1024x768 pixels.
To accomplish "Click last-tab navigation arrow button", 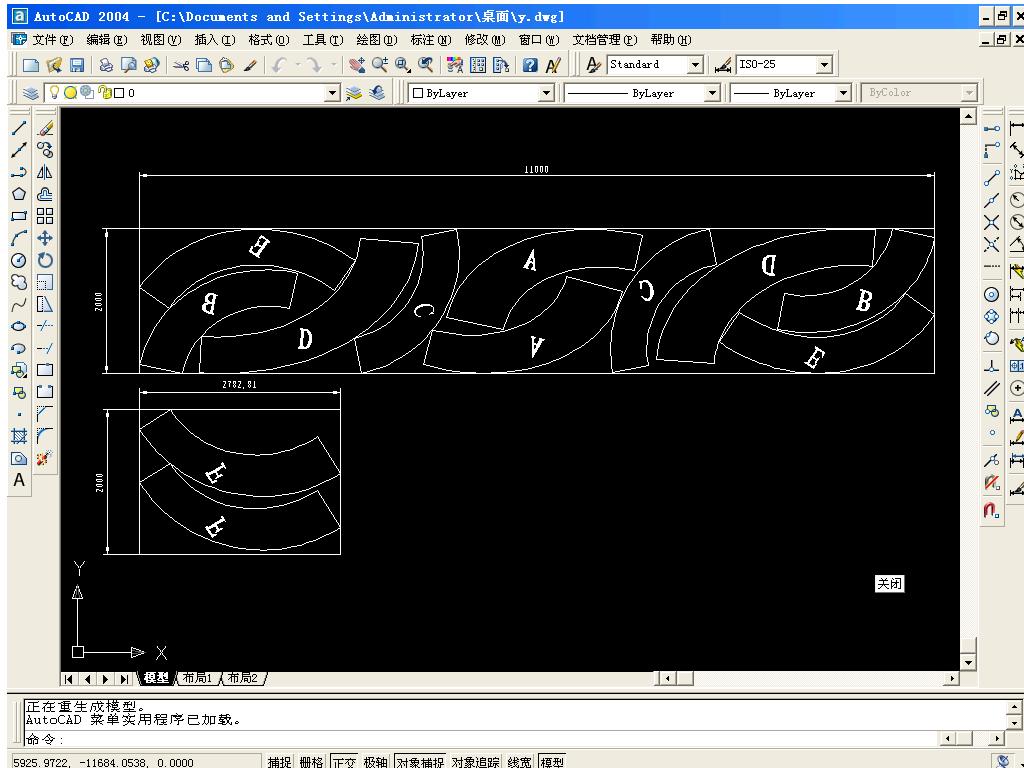I will point(123,679).
